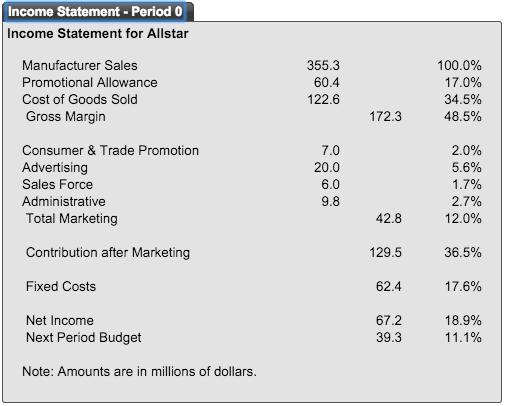This screenshot has height=406, width=505.
Task: Select the Manufacturer Sales row label
Action: 80,65
